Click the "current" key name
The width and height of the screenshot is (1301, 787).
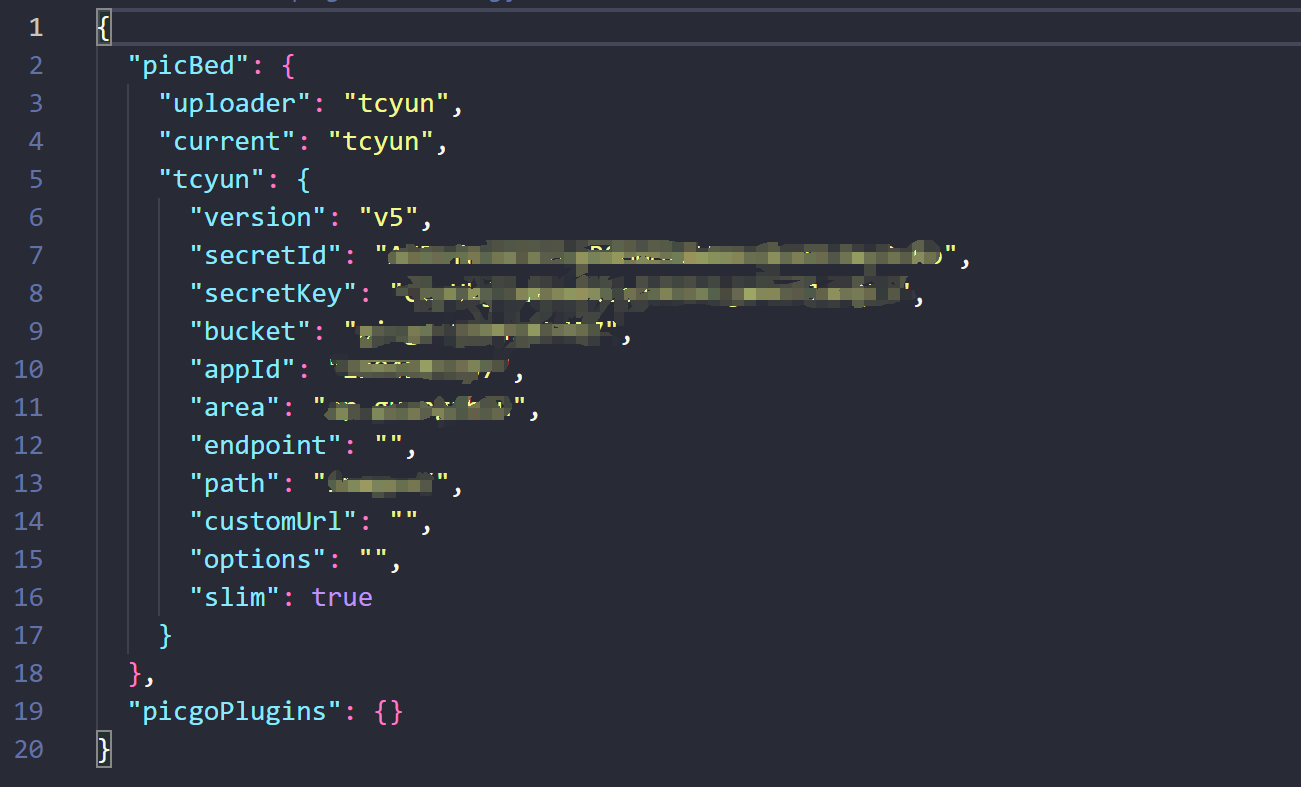(x=228, y=142)
